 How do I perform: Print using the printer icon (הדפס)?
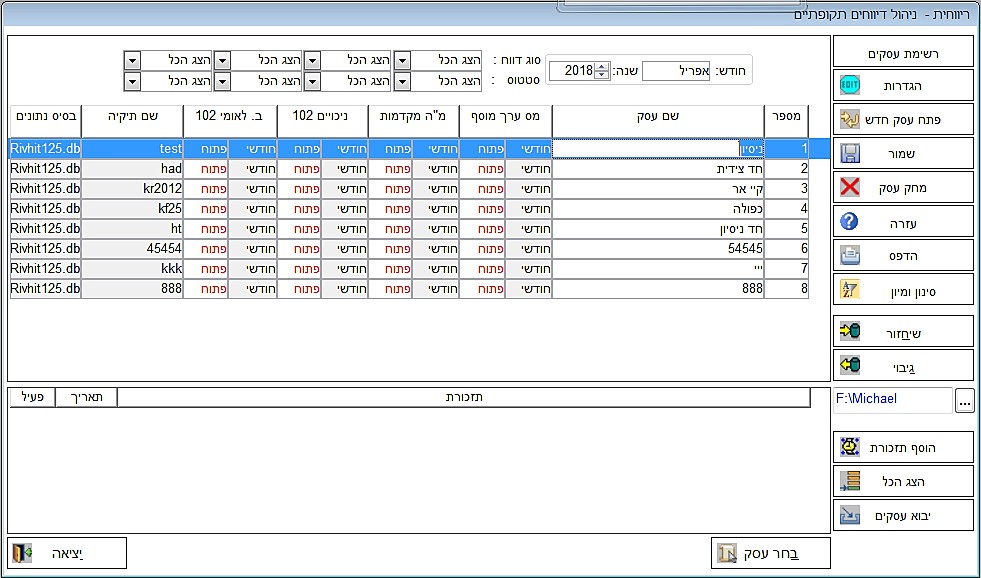[850, 255]
